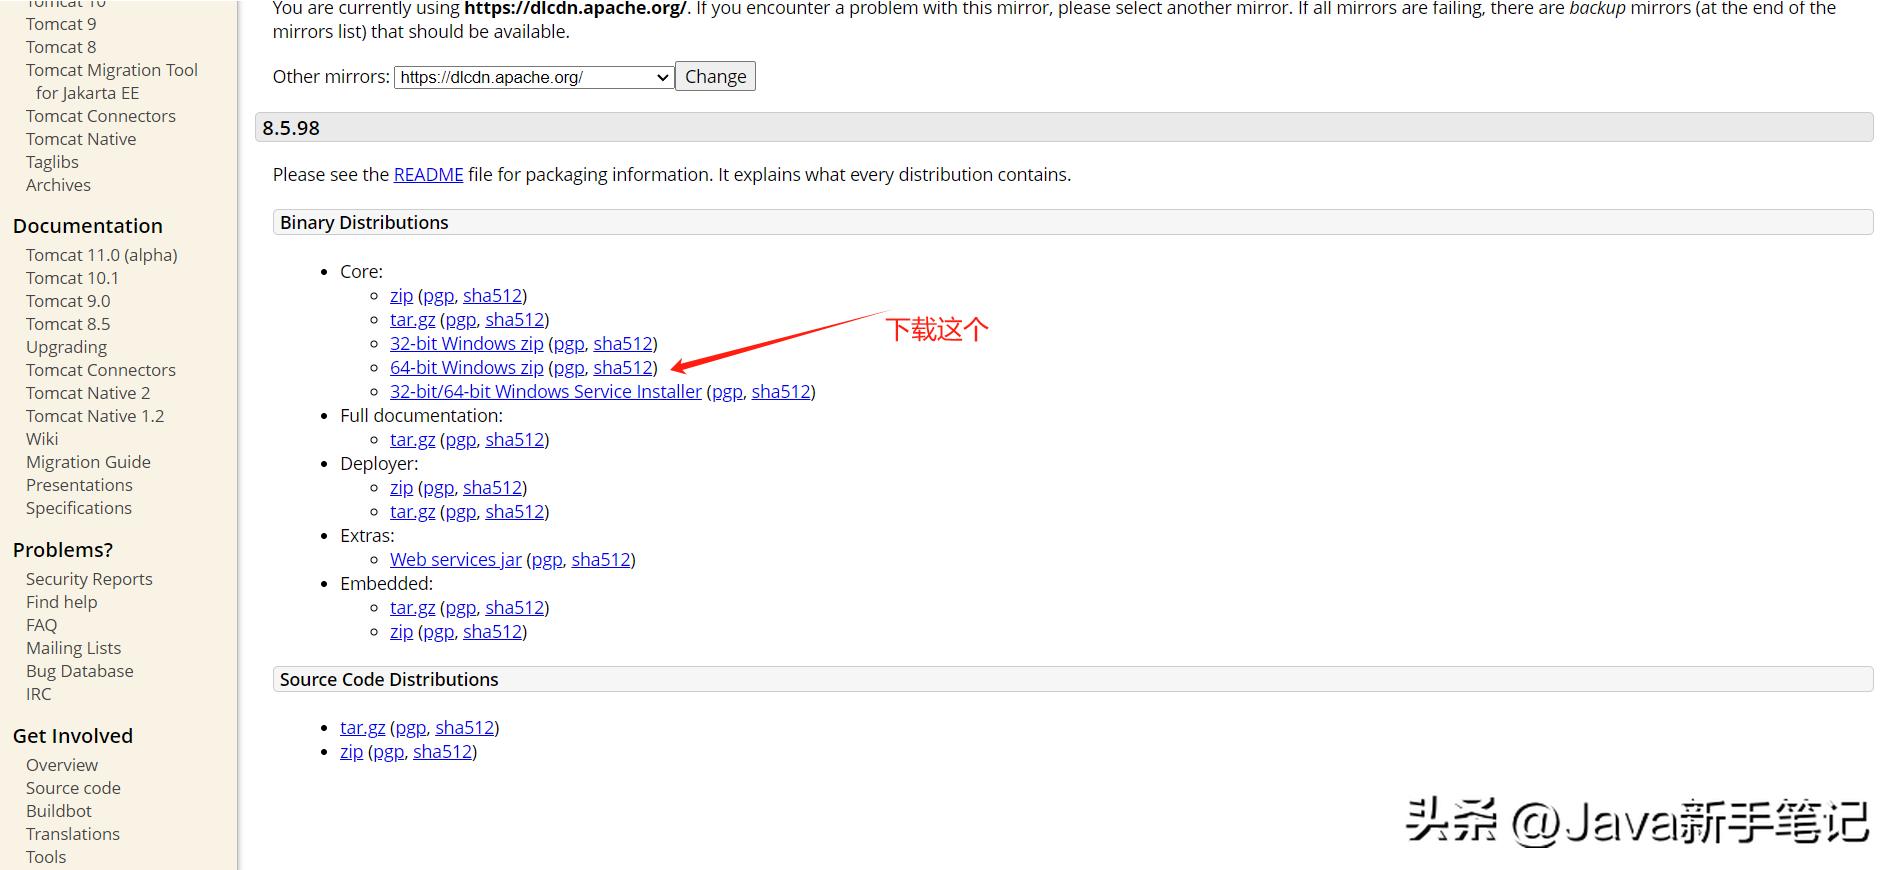Open sha512 for Web services jar
Viewport: 1896px width, 870px height.
601,560
